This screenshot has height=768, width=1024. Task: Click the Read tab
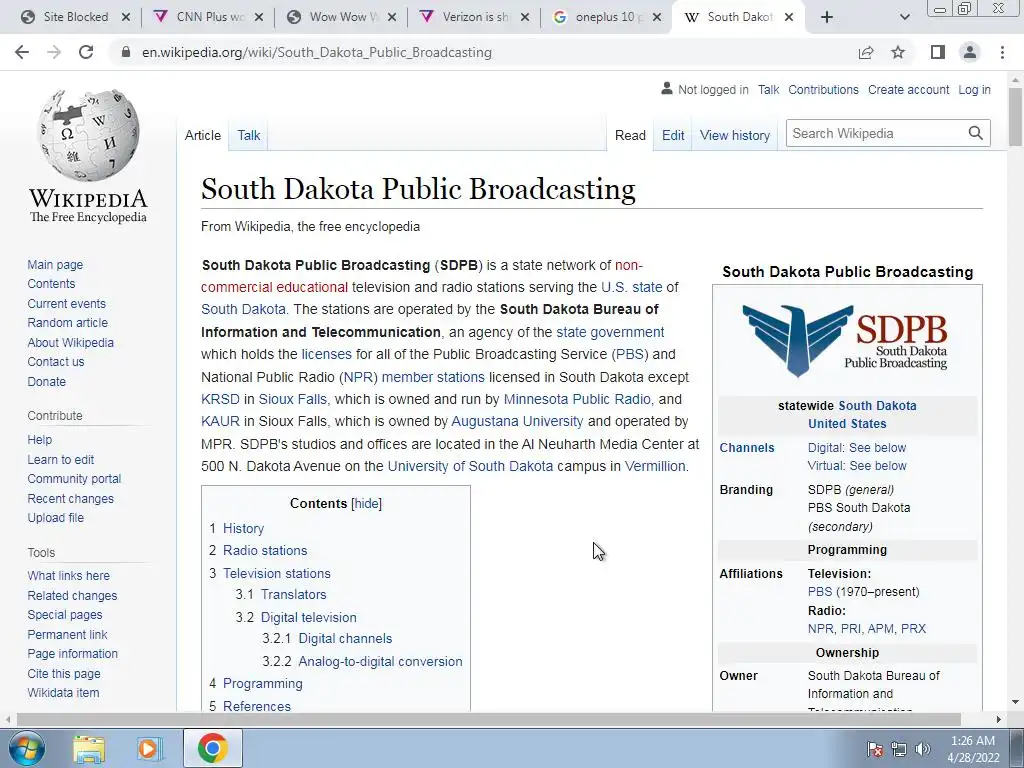tap(630, 135)
